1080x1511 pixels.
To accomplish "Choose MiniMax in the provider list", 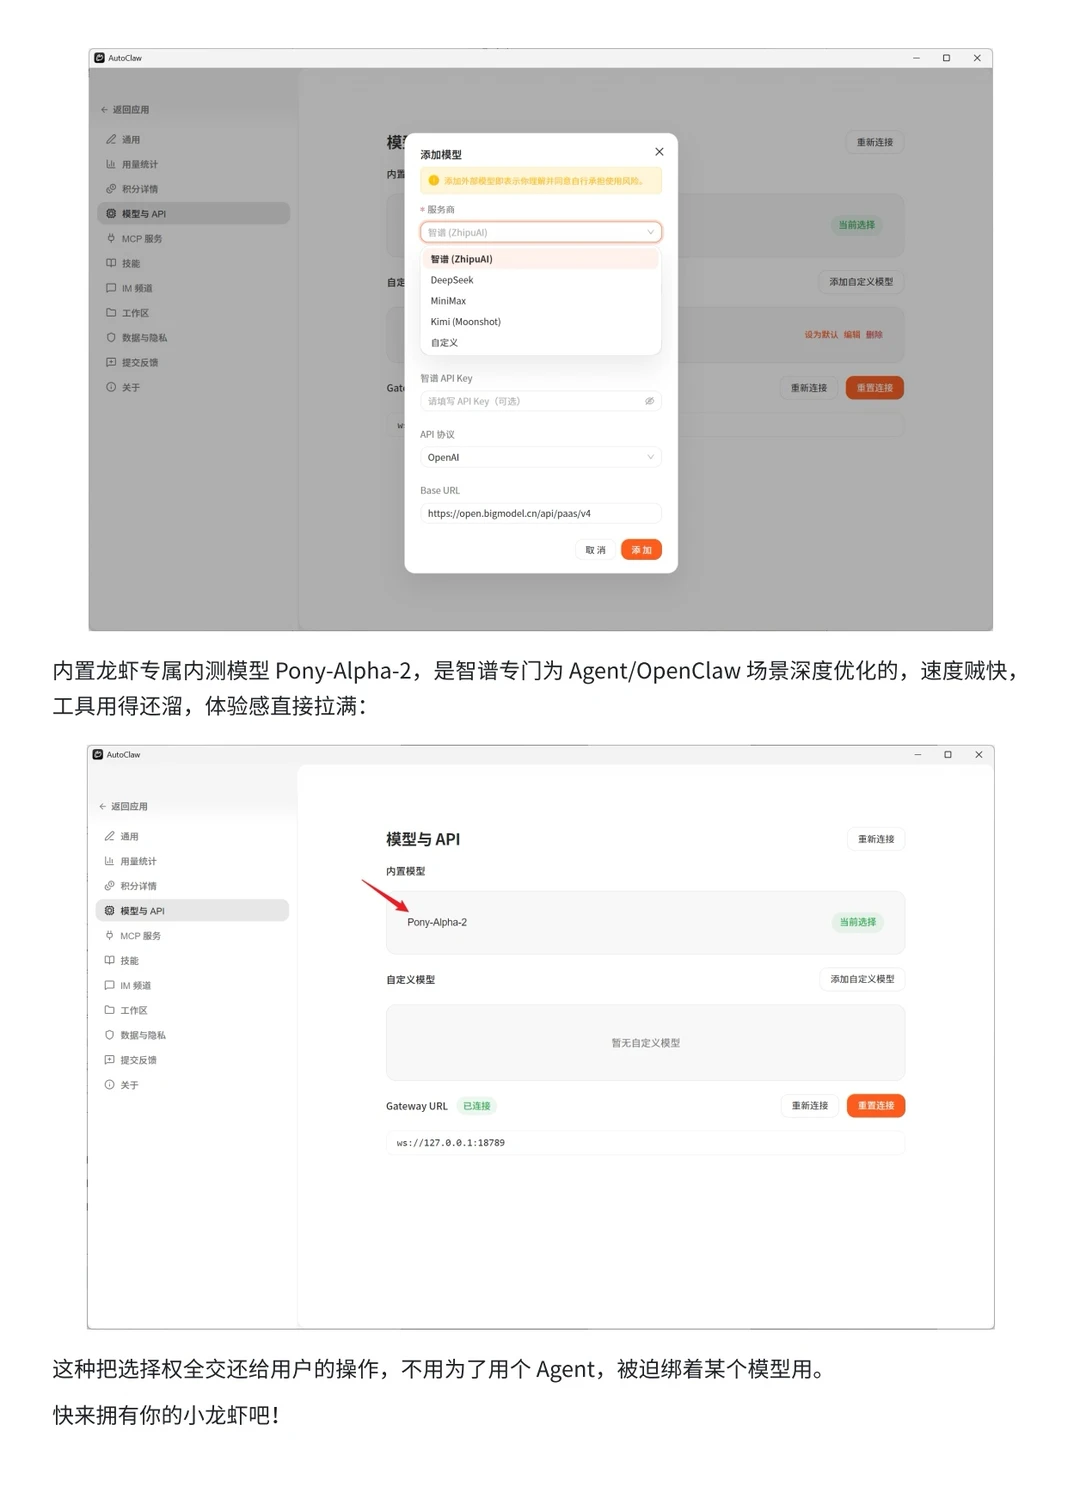I will (x=541, y=301).
